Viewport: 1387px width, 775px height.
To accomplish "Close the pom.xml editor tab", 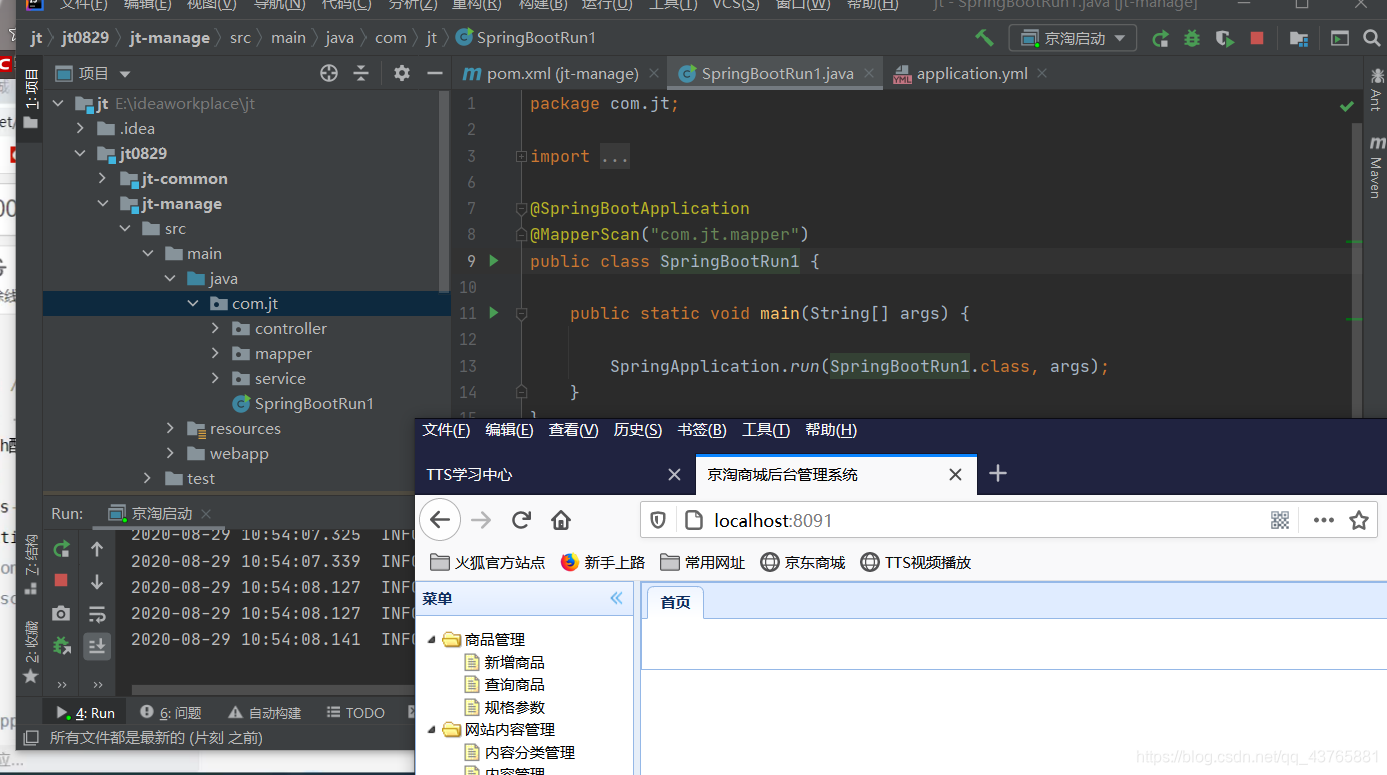I will click(x=653, y=73).
